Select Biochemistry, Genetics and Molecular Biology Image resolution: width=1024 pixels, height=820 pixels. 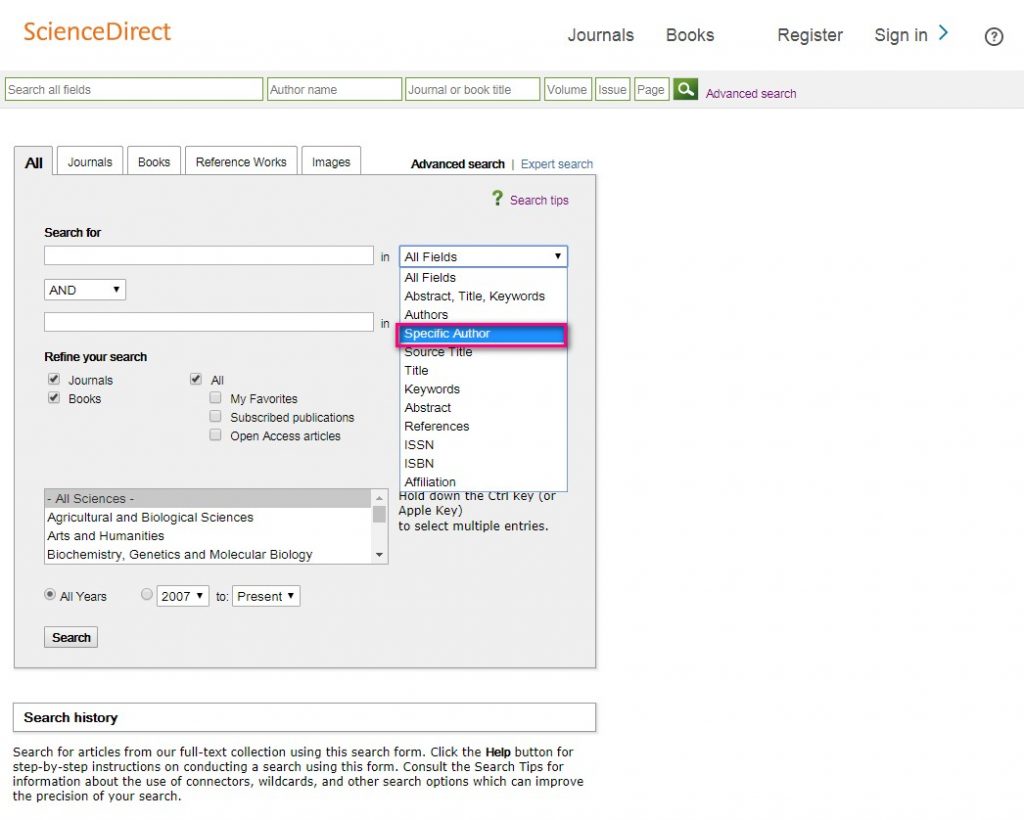(208, 554)
